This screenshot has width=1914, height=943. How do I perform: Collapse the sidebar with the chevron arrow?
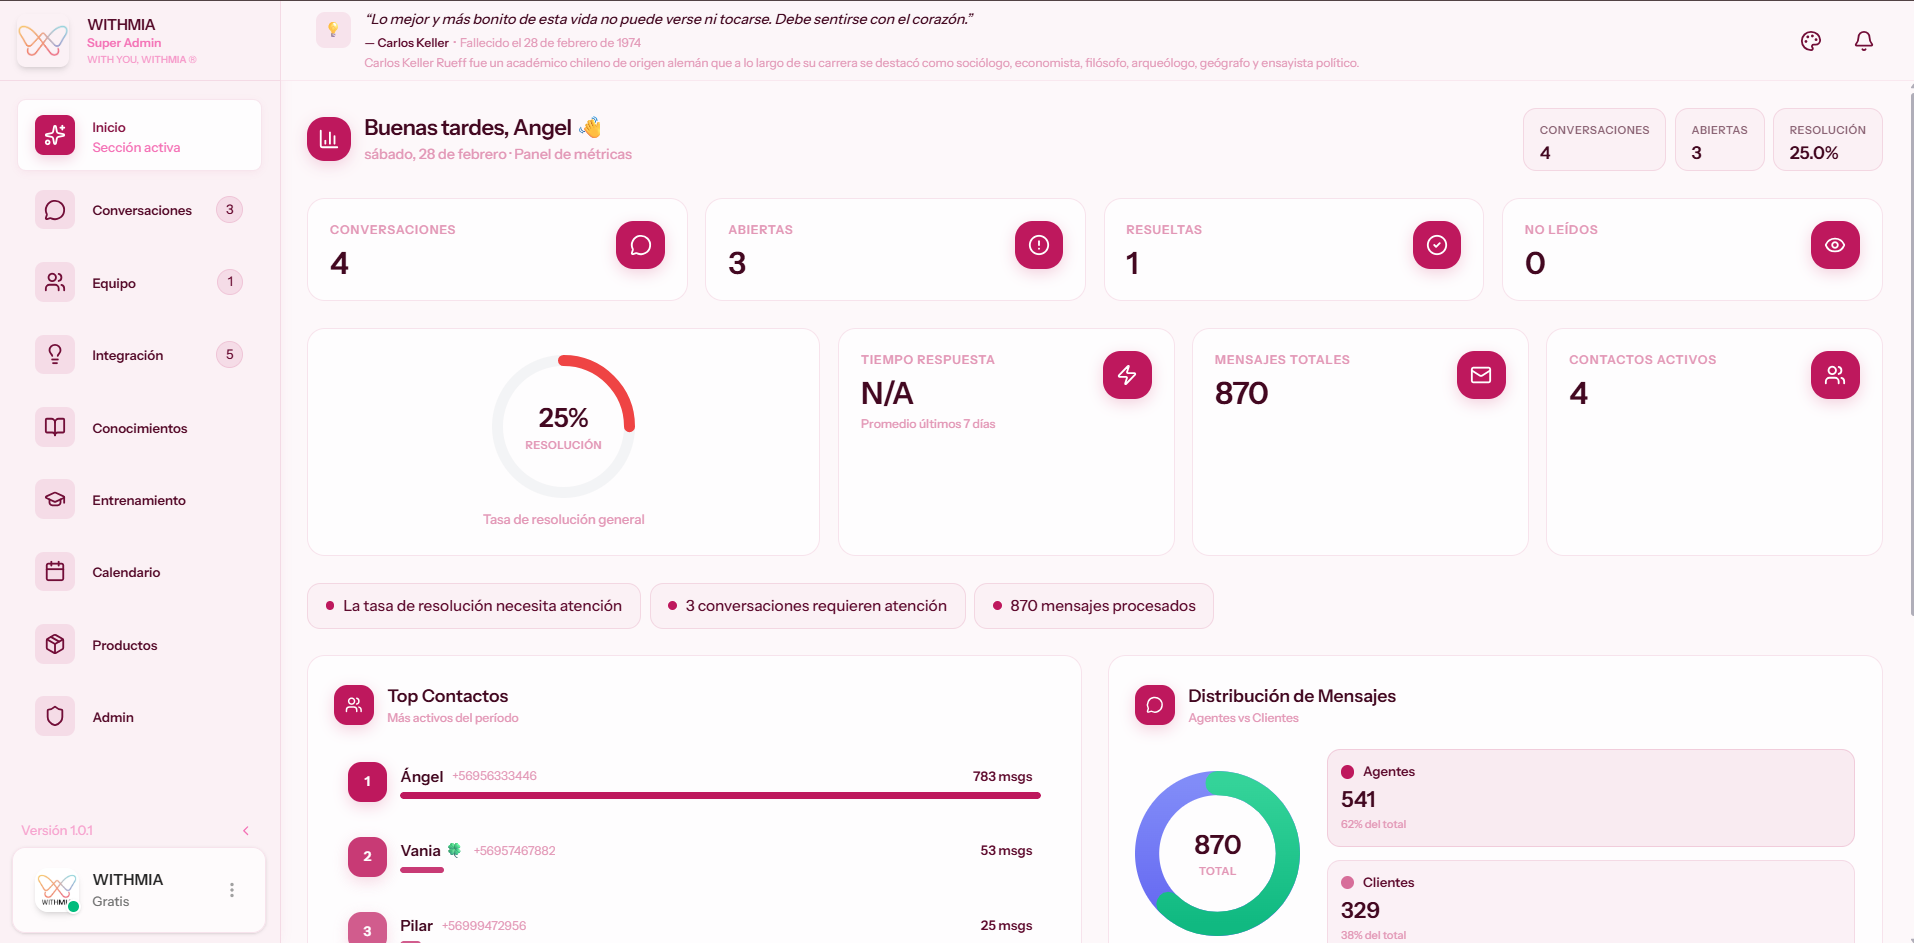click(x=246, y=831)
